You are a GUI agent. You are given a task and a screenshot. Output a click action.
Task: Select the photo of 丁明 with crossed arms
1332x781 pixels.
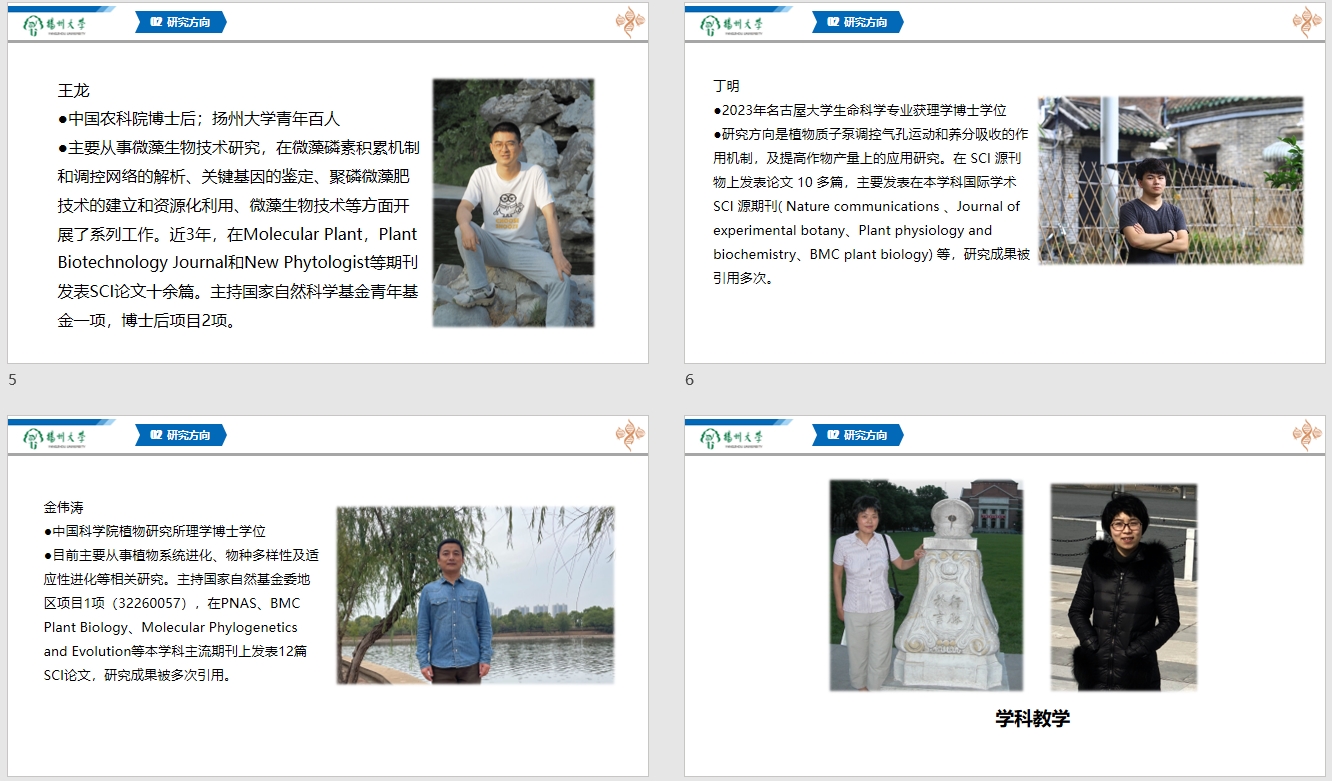coord(1170,181)
